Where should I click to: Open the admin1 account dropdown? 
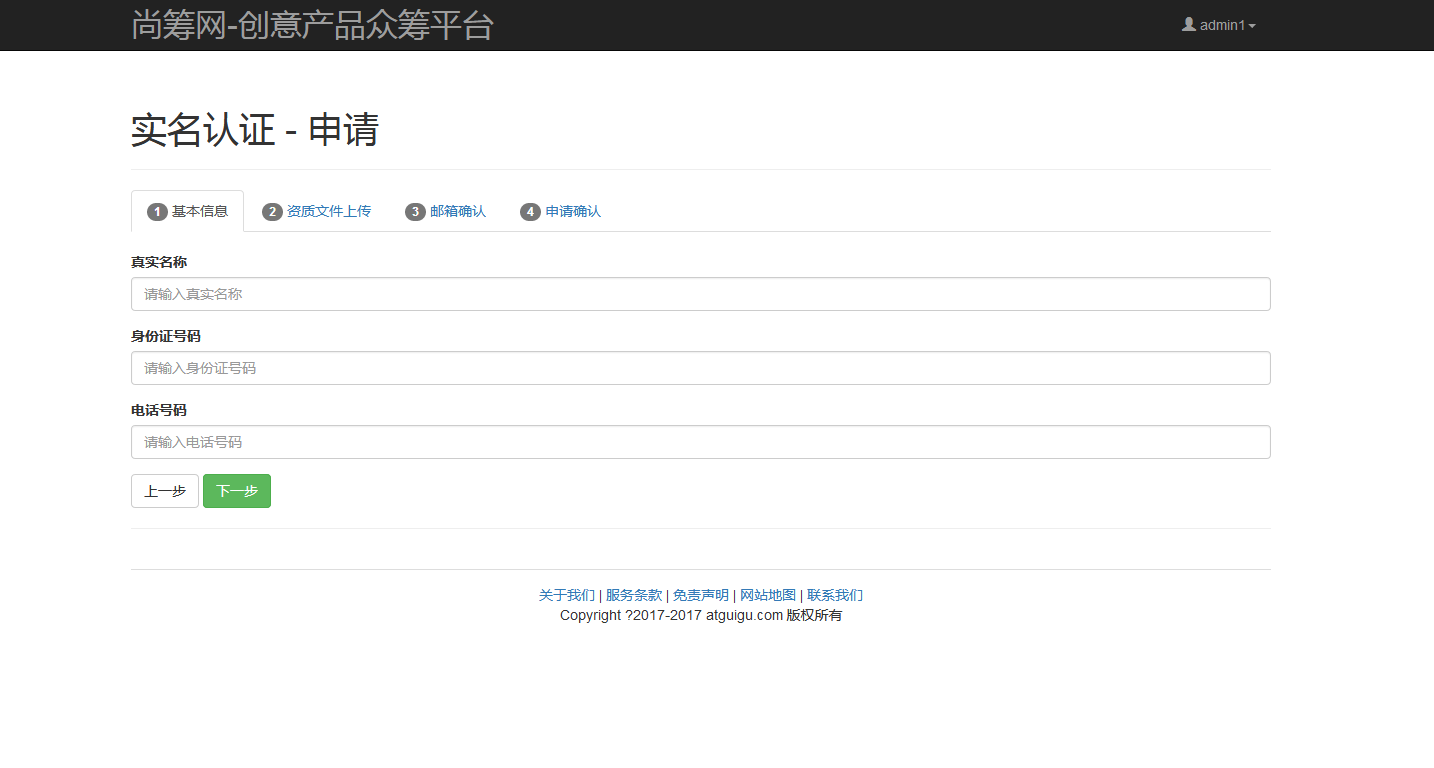click(1218, 25)
